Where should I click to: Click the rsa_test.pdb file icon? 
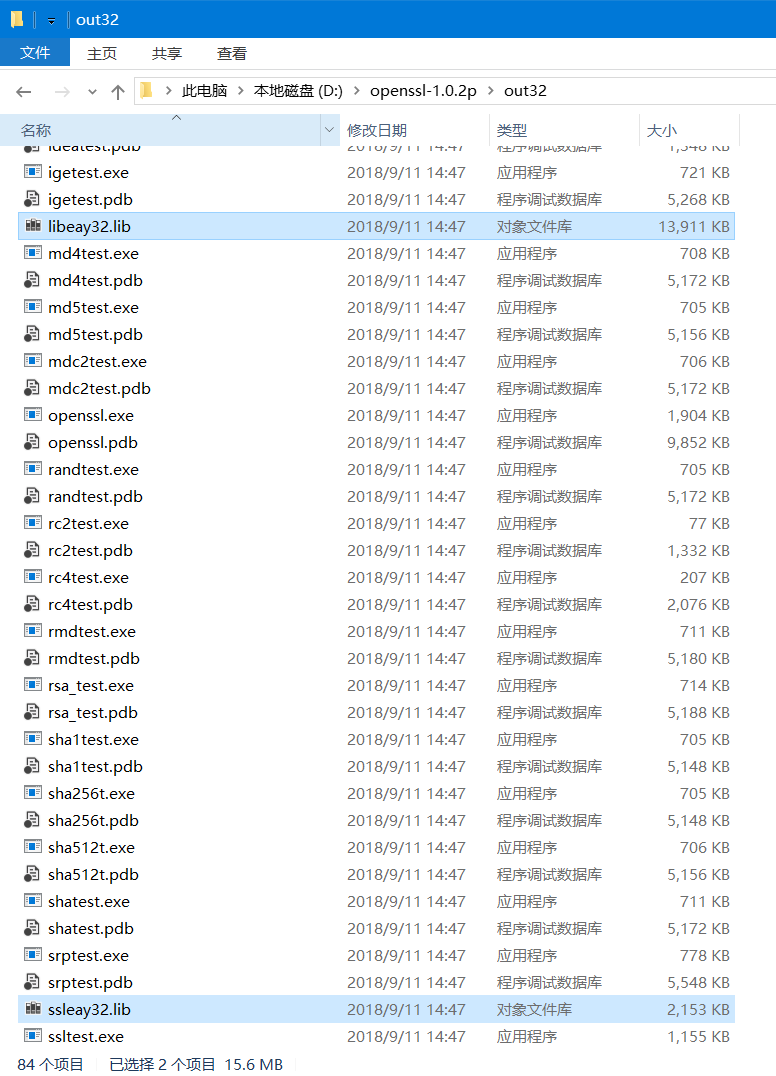click(32, 712)
